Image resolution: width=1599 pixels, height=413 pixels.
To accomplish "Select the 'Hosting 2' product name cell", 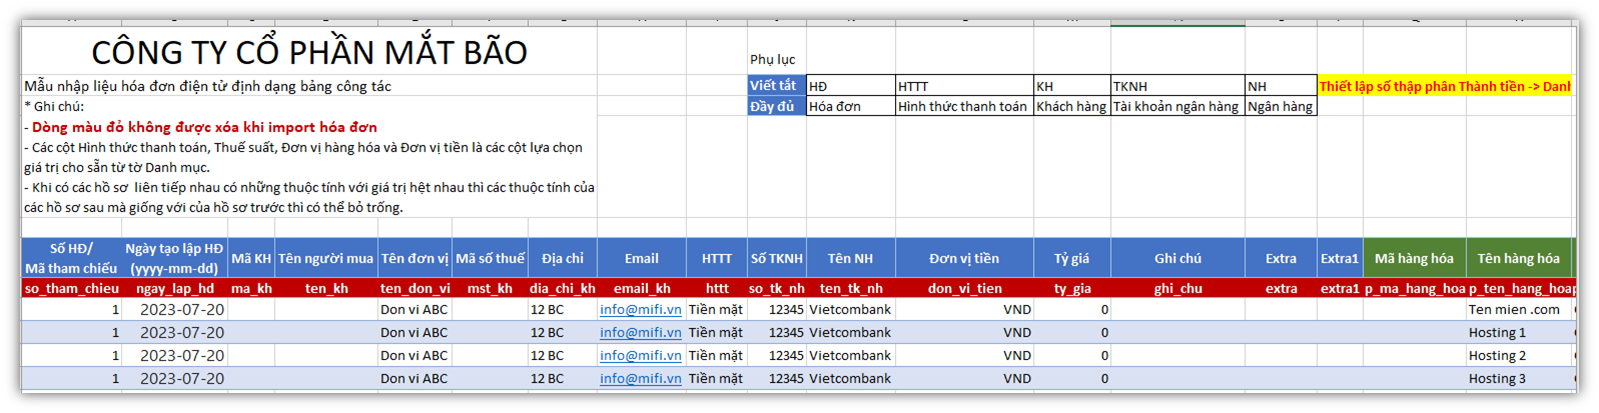I will point(1497,356).
